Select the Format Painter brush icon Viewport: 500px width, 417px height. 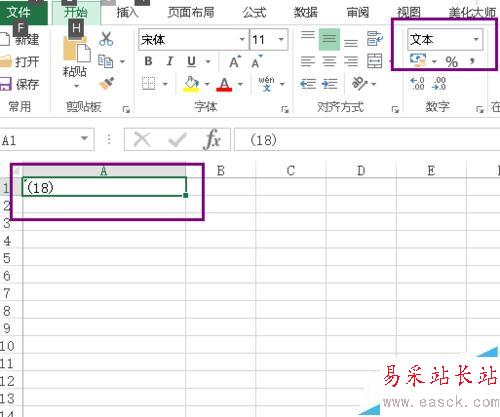(107, 83)
